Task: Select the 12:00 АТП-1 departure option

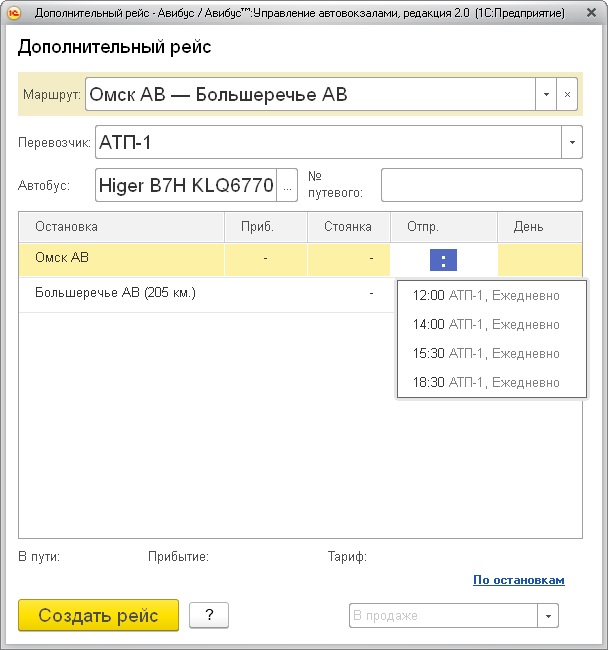Action: point(486,296)
